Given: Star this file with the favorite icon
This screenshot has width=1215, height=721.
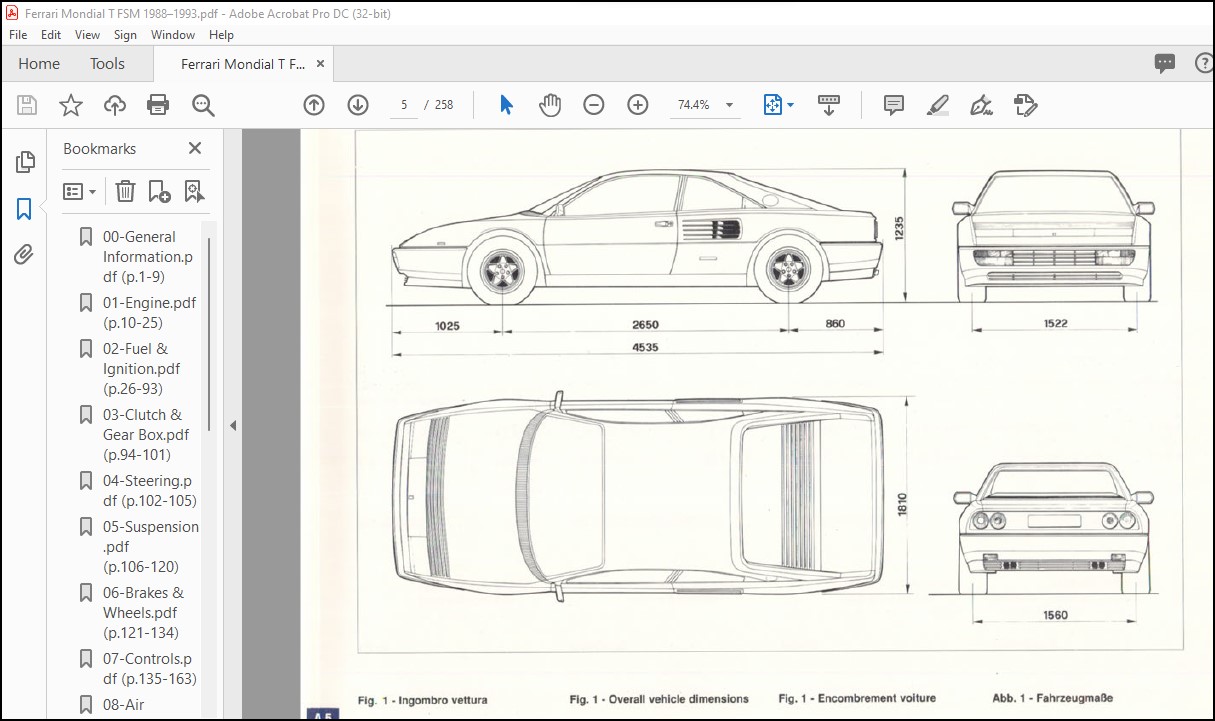Looking at the screenshot, I should pyautogui.click(x=71, y=105).
